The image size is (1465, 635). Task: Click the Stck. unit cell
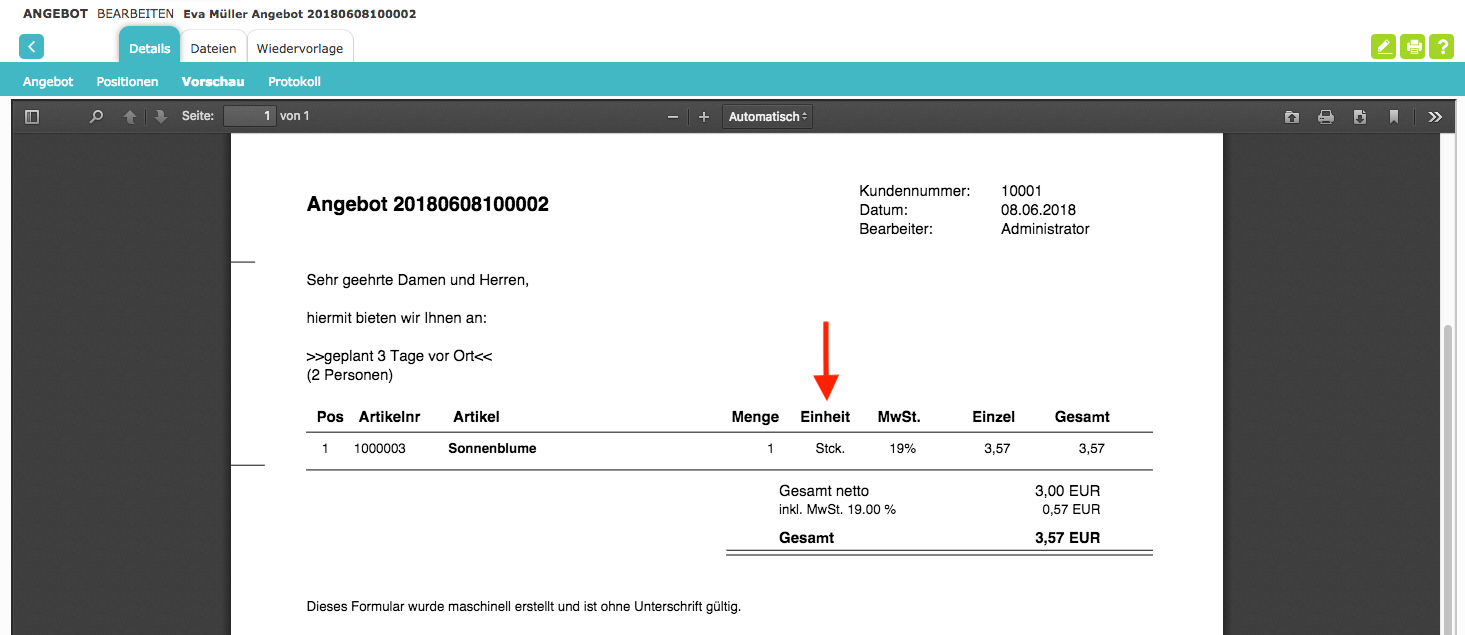coord(830,449)
